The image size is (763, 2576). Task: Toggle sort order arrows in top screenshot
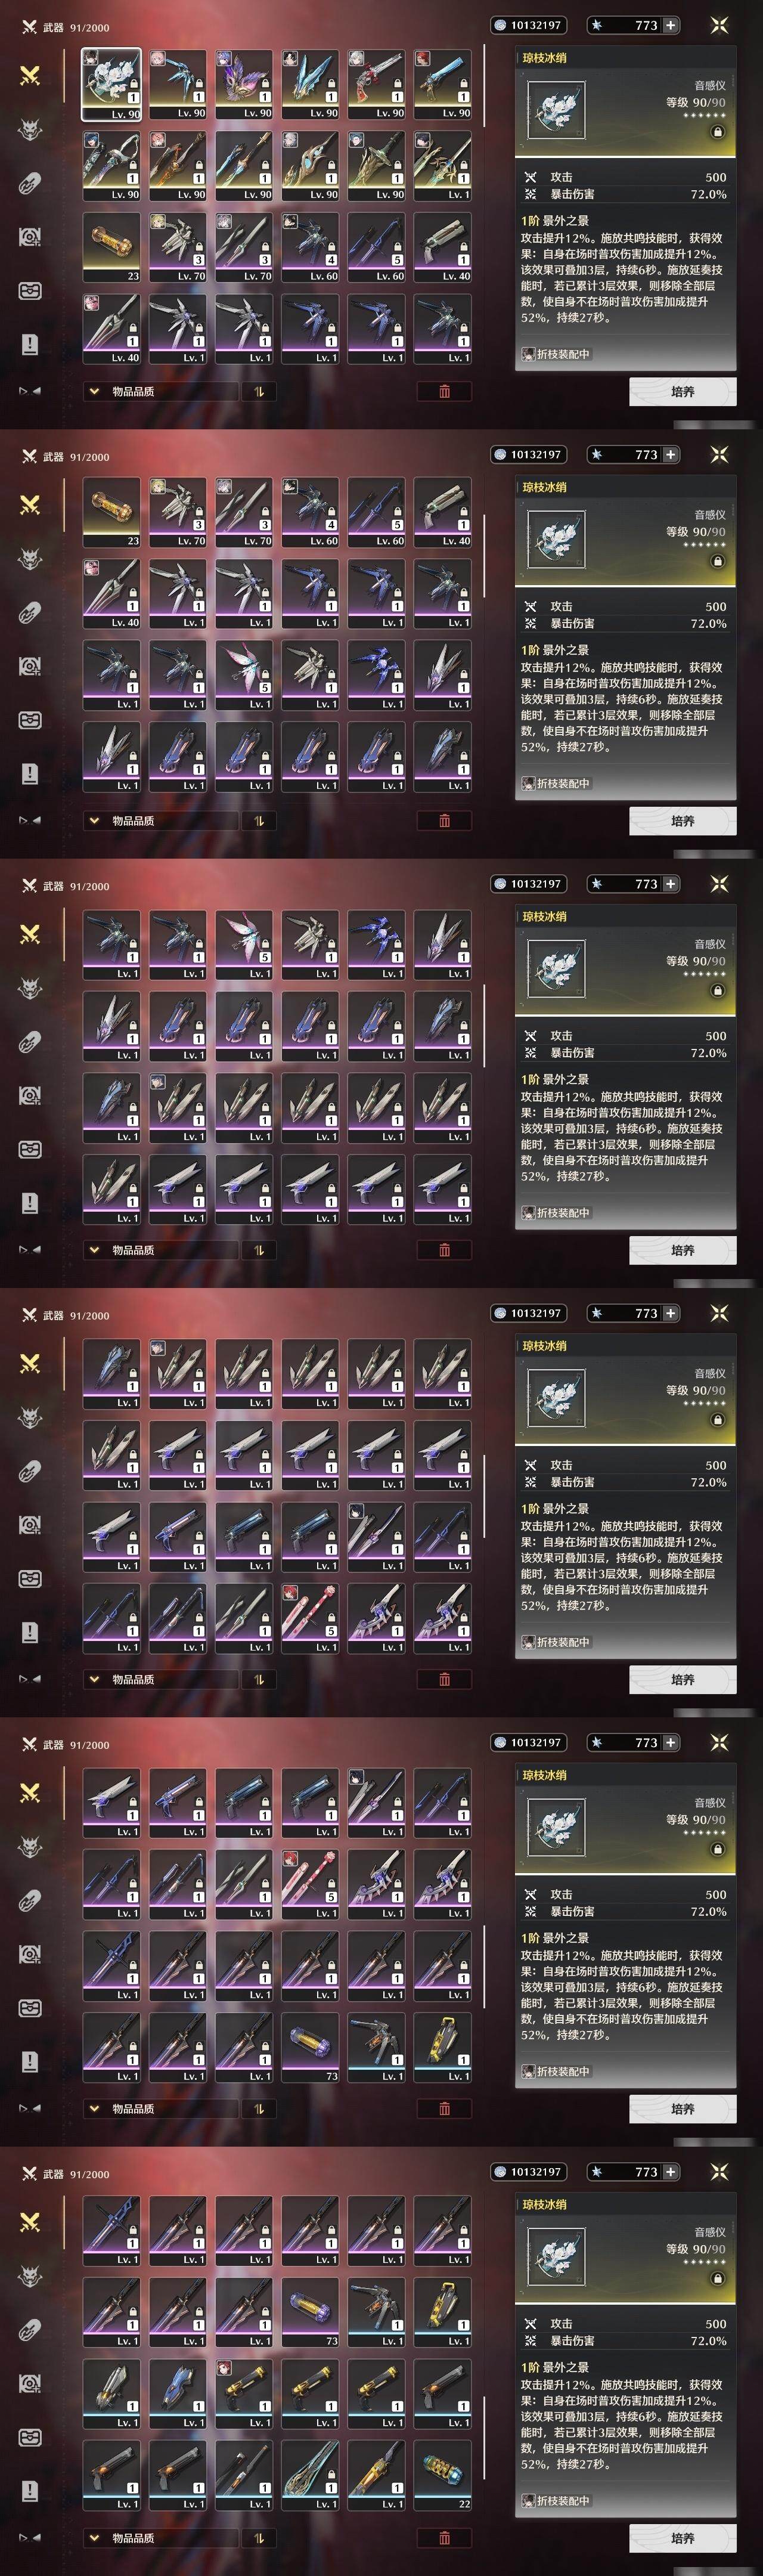pos(259,391)
